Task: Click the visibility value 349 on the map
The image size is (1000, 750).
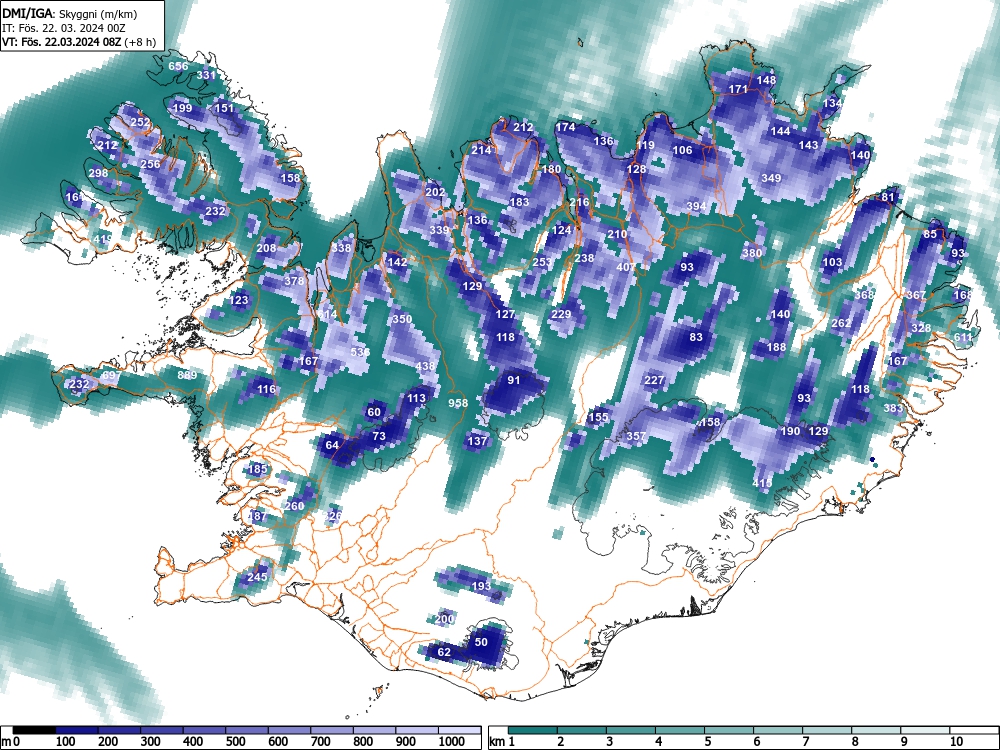Action: coord(771,178)
